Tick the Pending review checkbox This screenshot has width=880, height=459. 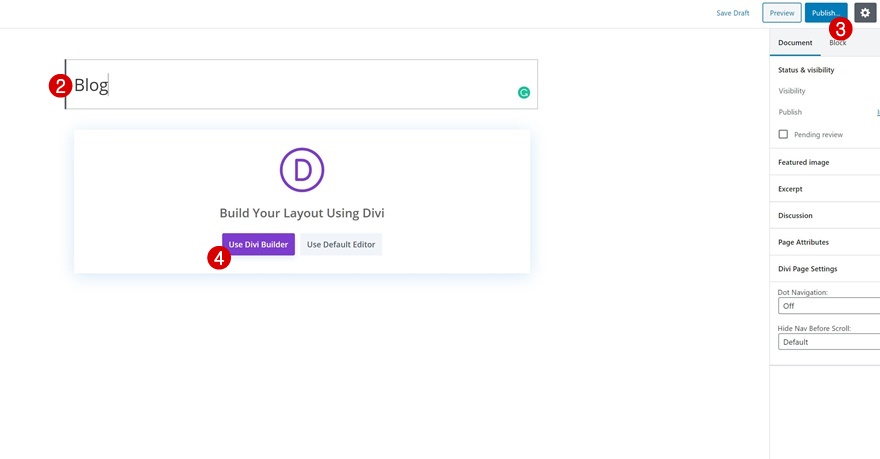click(x=783, y=134)
